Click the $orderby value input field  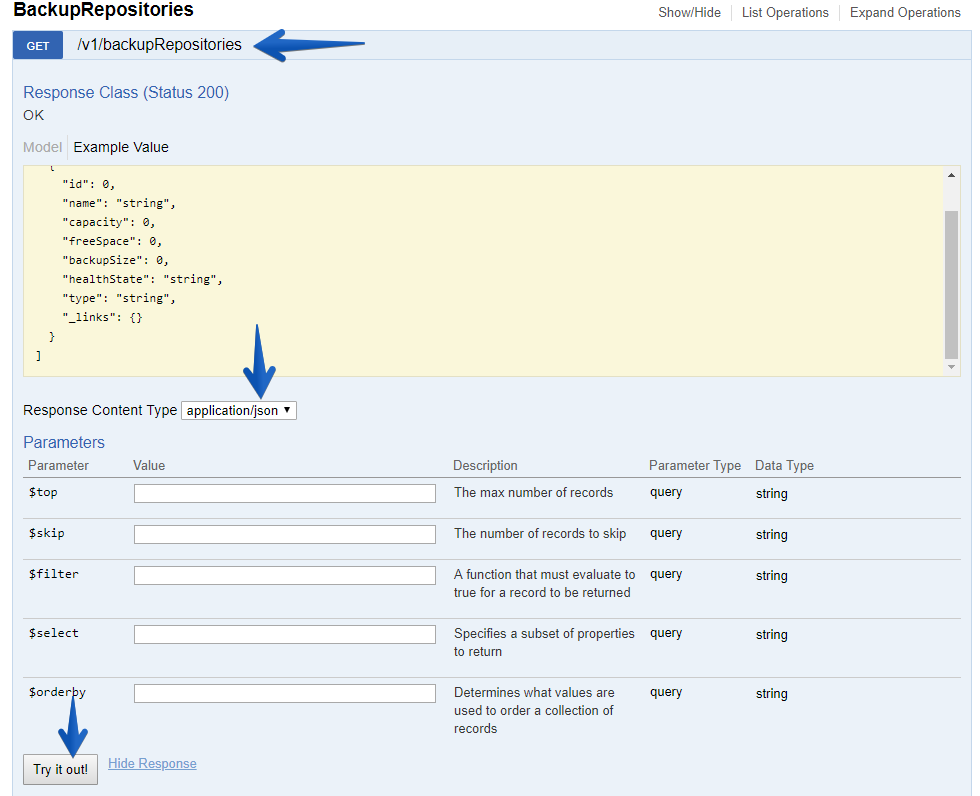tap(284, 694)
